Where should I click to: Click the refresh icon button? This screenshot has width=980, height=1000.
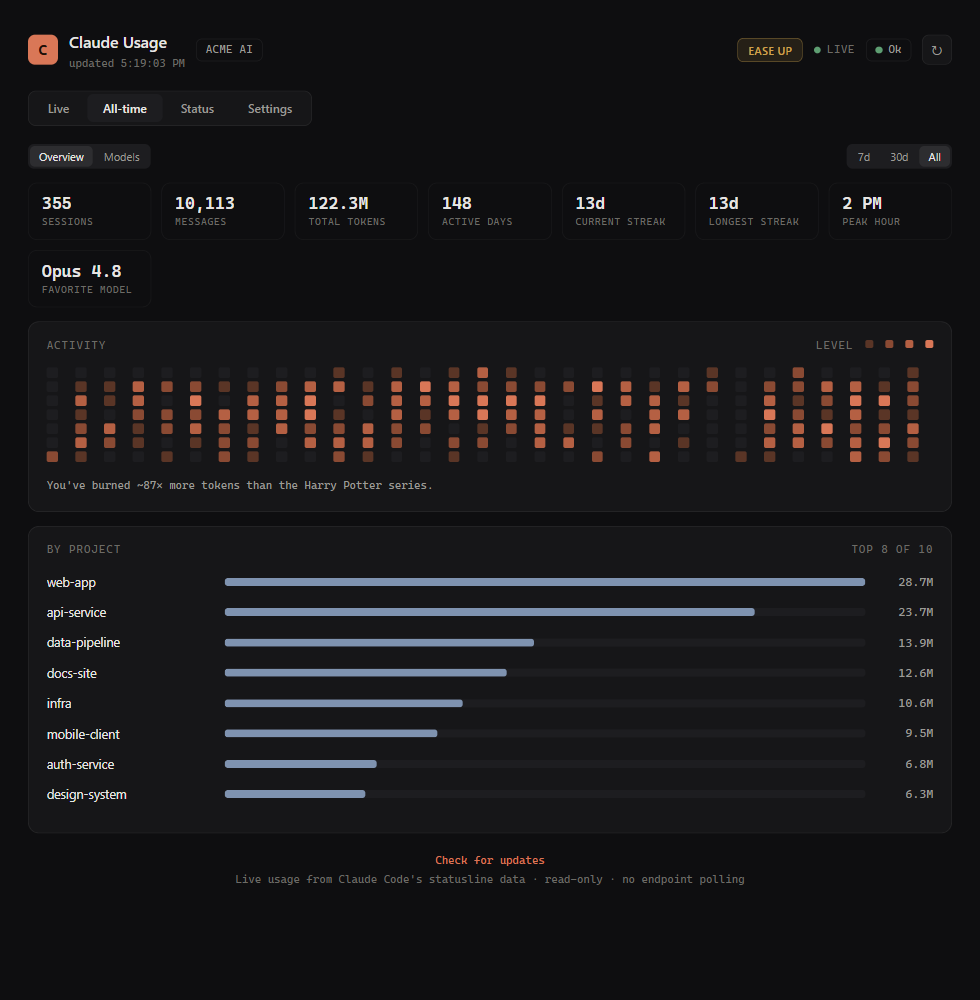(937, 50)
